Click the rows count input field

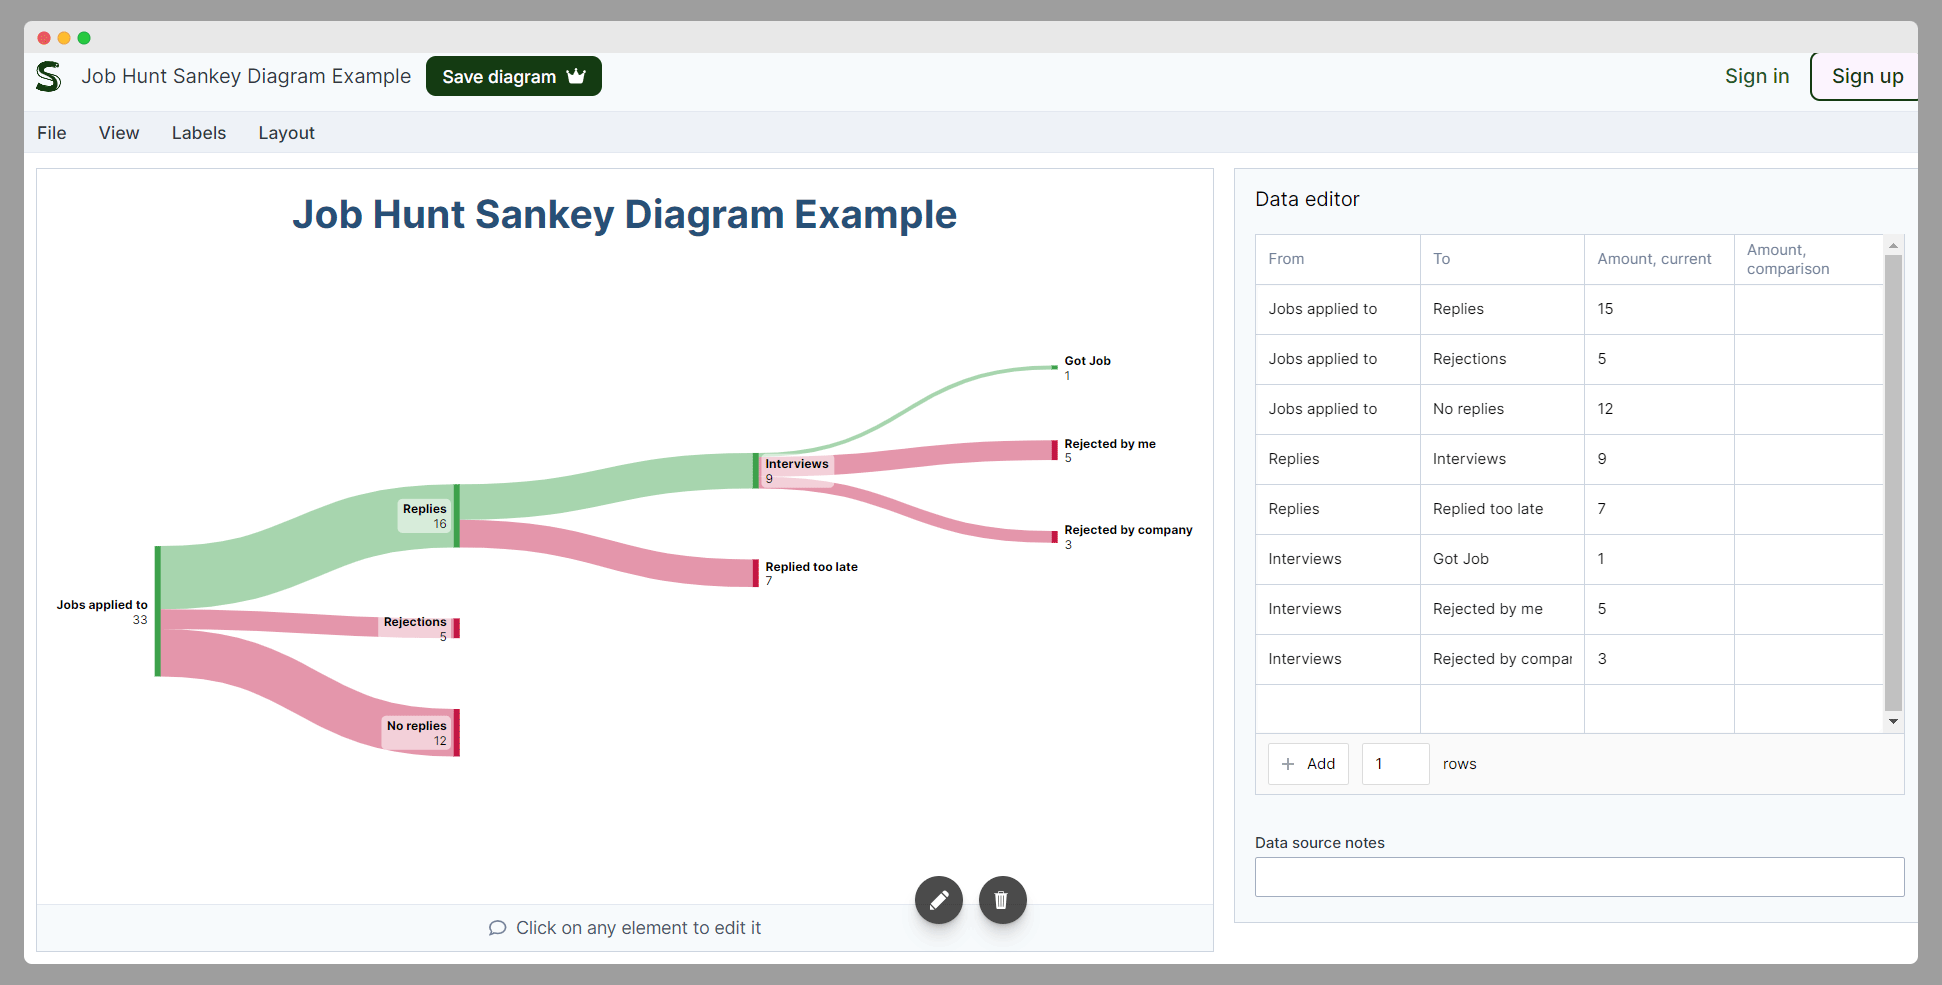1395,764
